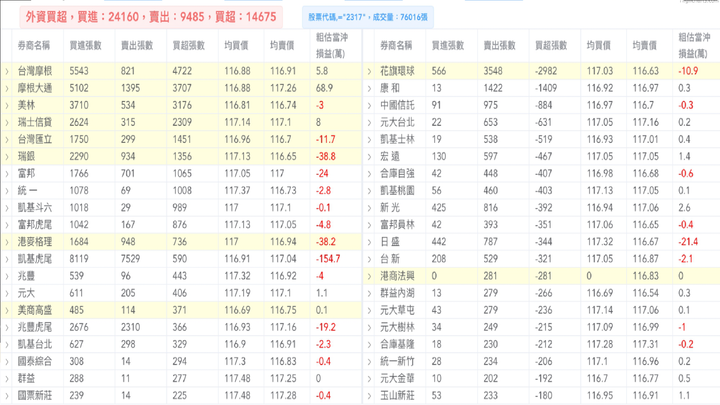Select the 合庫自強 broker name
This screenshot has width=720, height=405.
coord(397,174)
